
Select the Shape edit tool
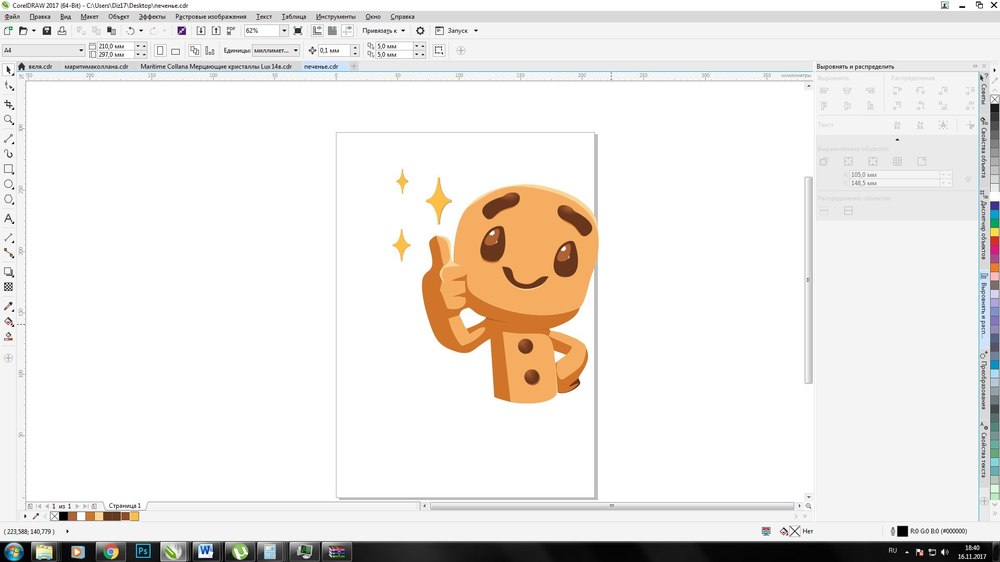(x=8, y=86)
